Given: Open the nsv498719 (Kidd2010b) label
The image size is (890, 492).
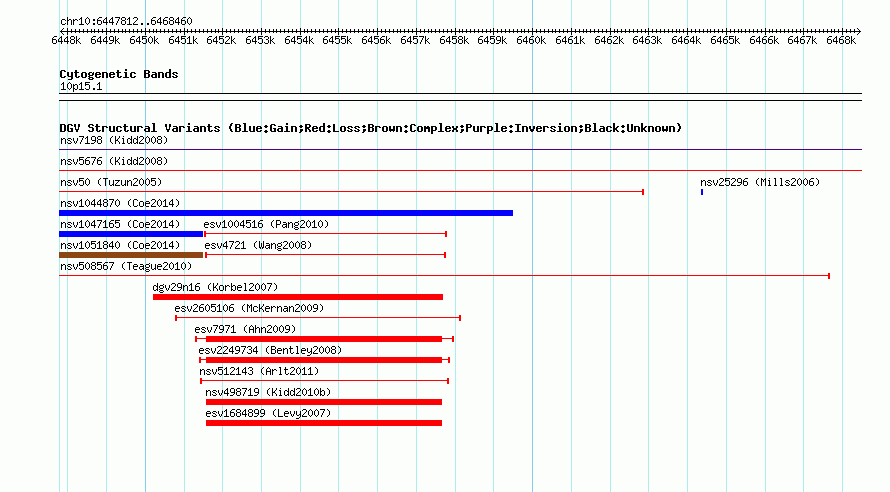Looking at the screenshot, I should 268,392.
